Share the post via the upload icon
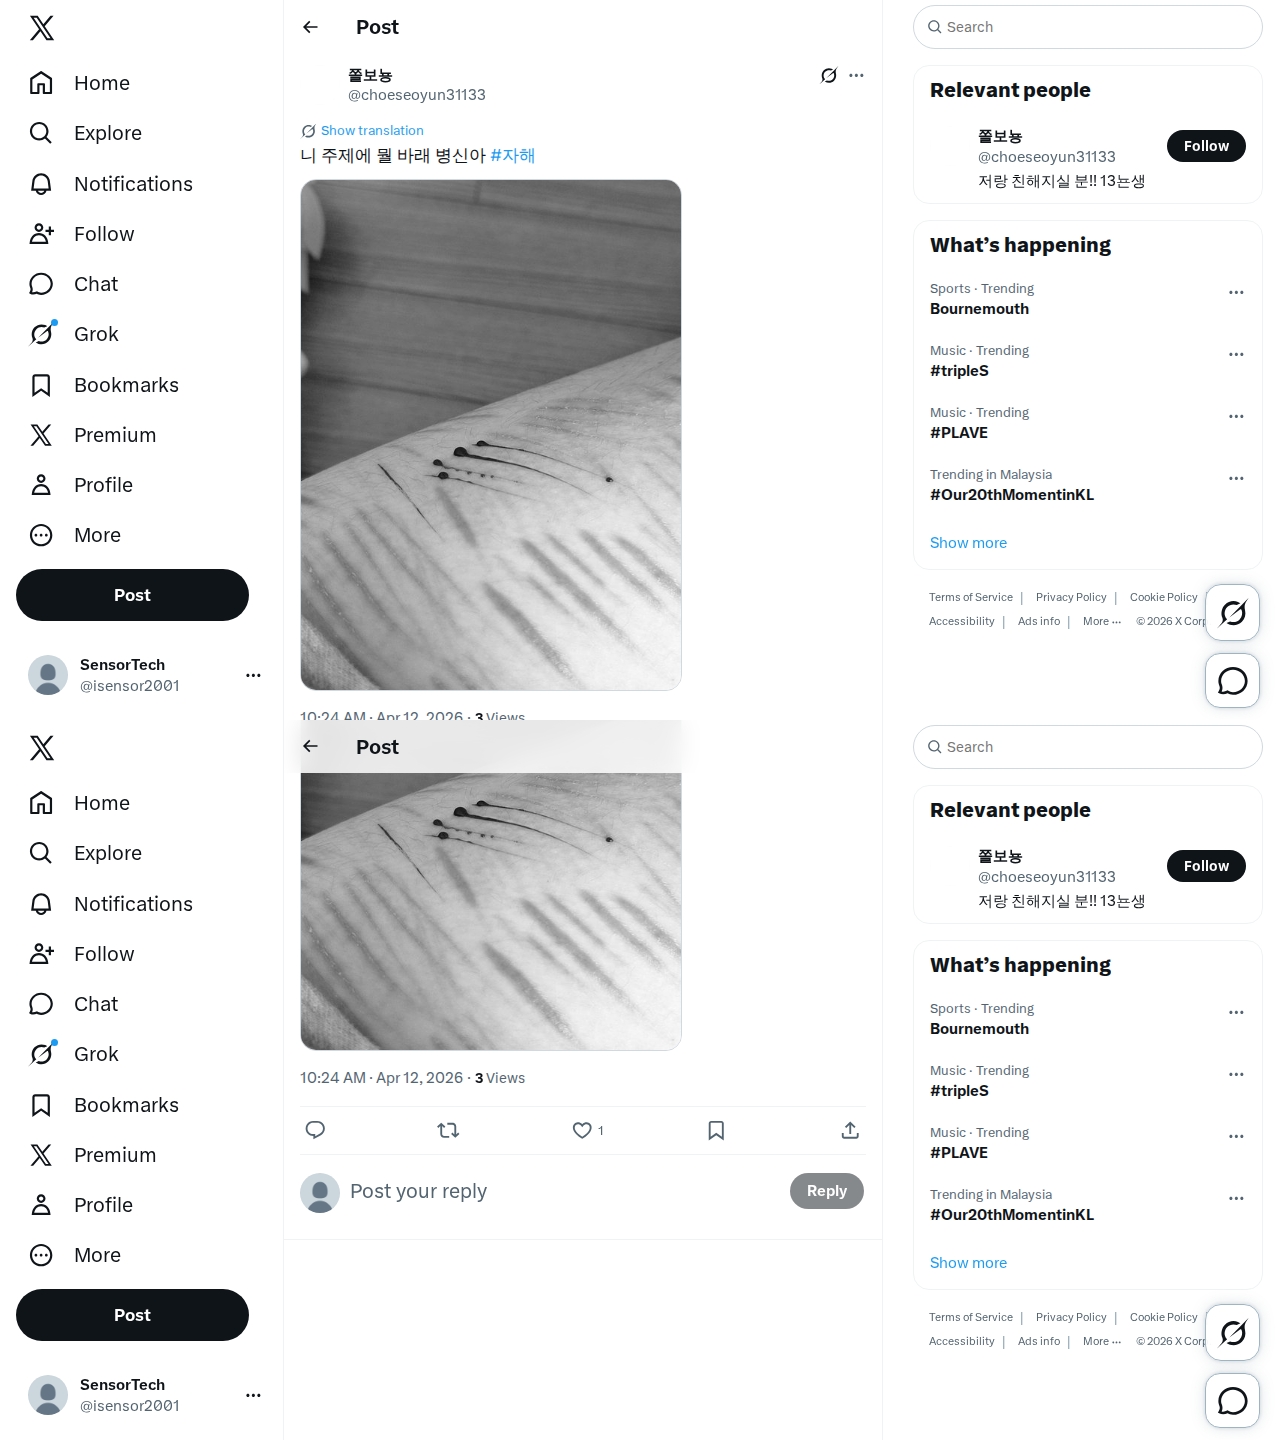 click(x=850, y=1130)
